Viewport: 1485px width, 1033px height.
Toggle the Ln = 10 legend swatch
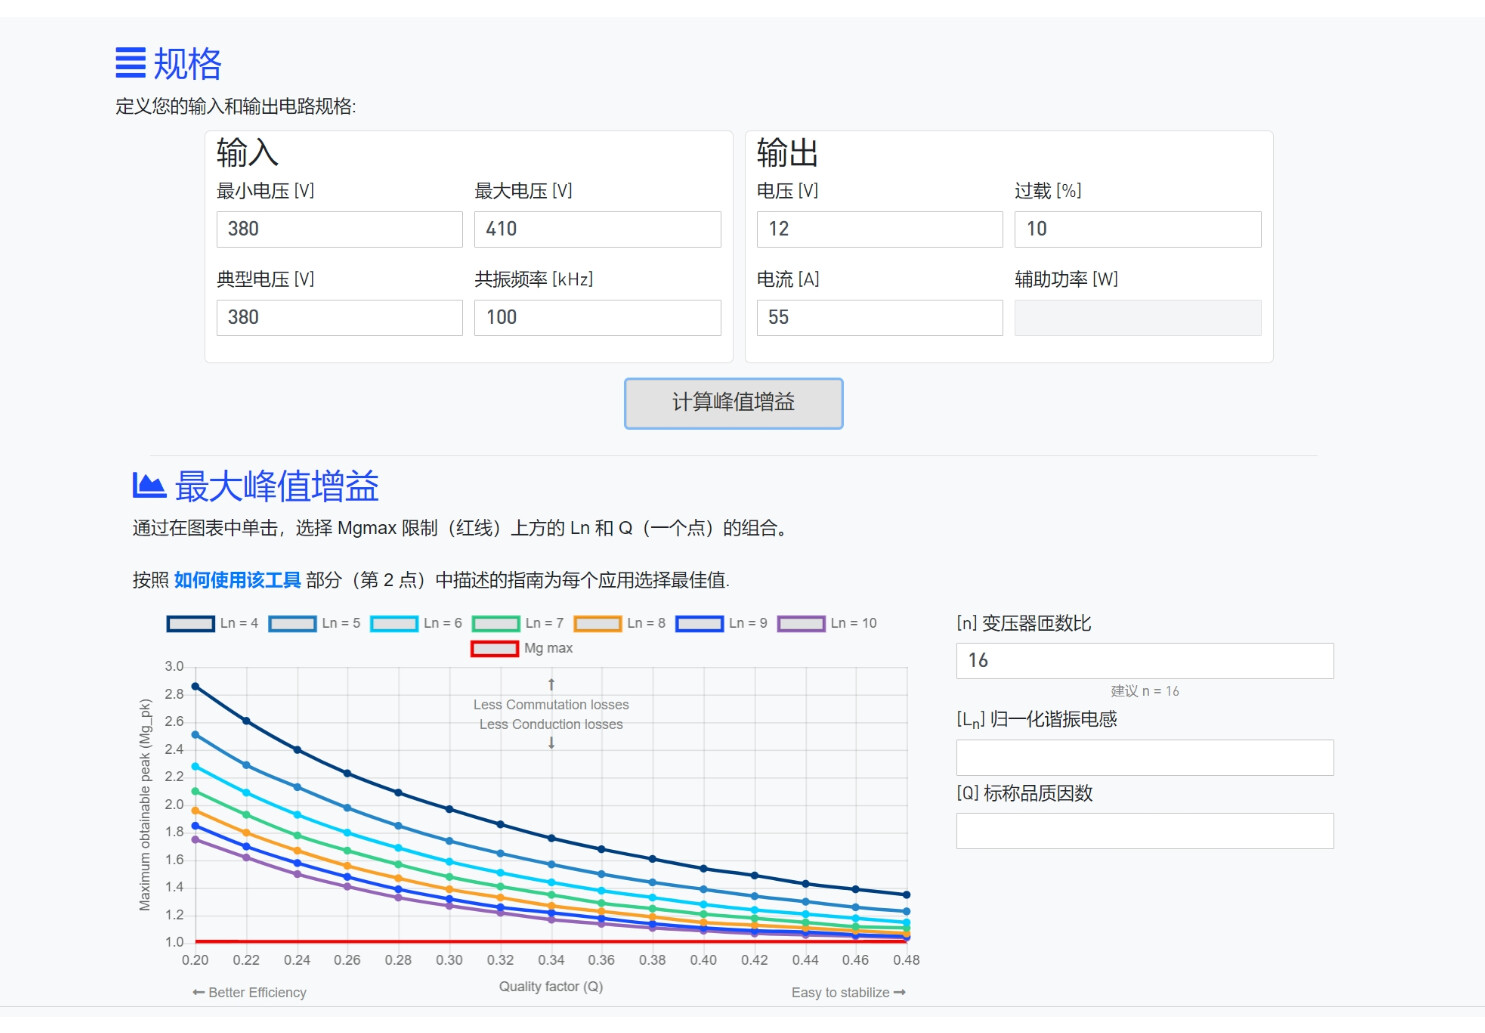pyautogui.click(x=802, y=624)
